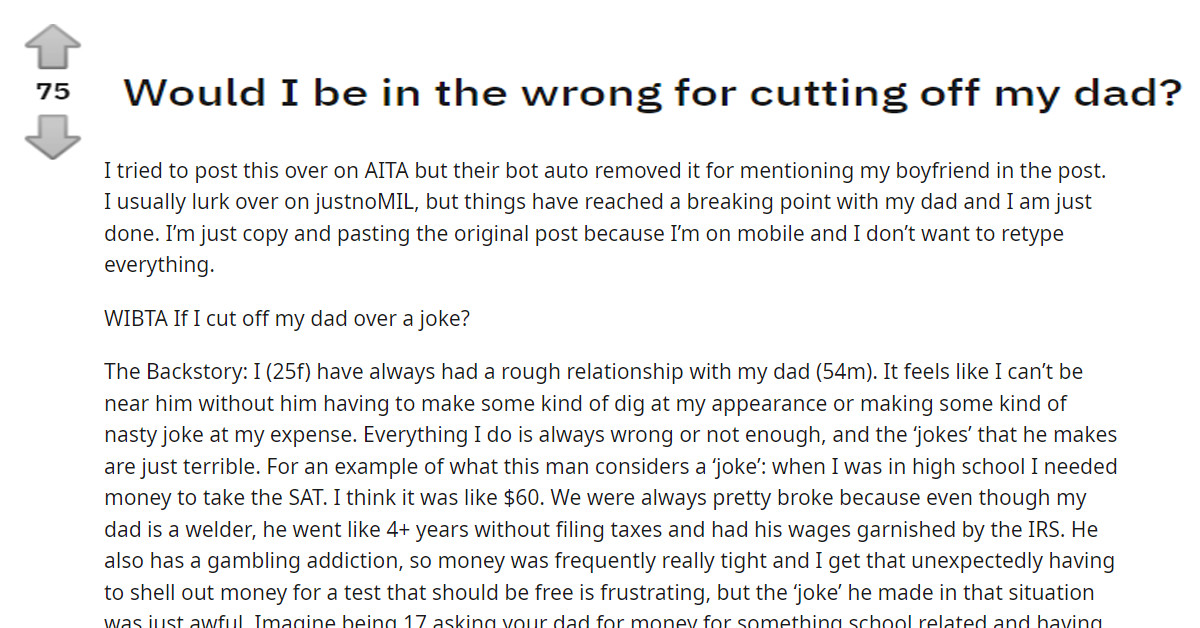Select the vote score showing 75
Viewport: 1200px width, 628px height.
click(53, 90)
